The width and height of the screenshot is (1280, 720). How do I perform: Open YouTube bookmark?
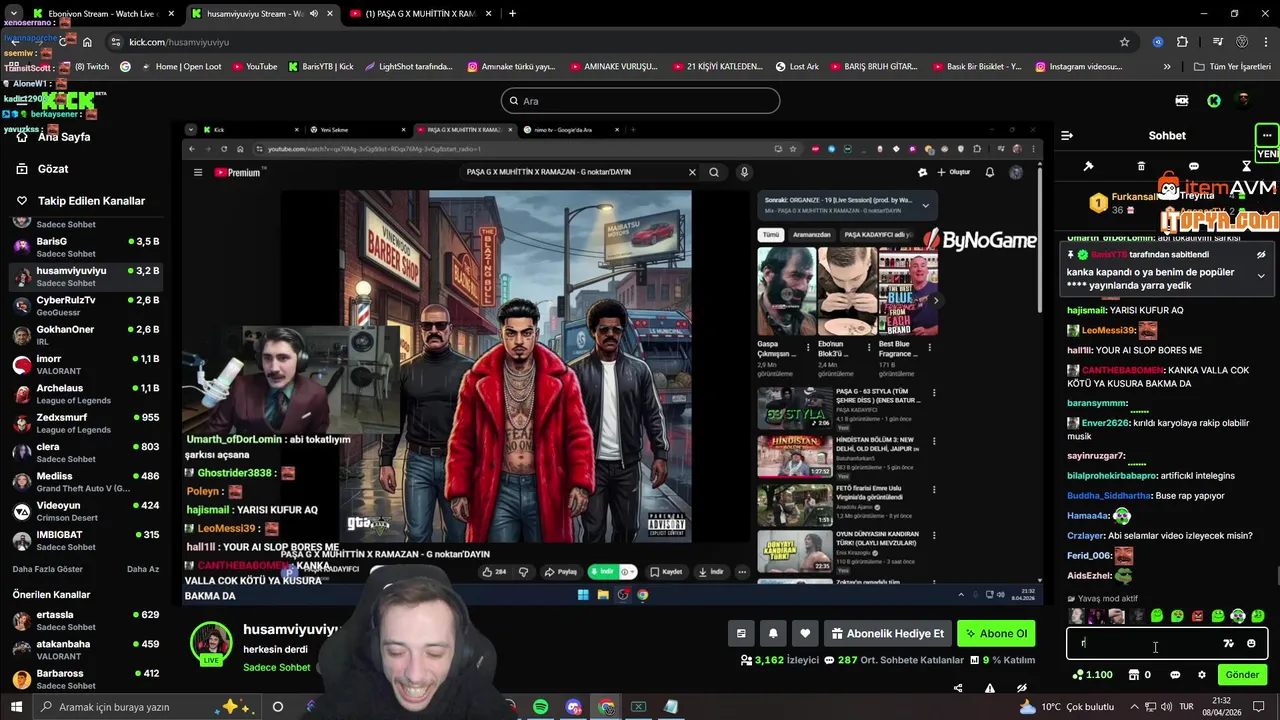(x=255, y=67)
